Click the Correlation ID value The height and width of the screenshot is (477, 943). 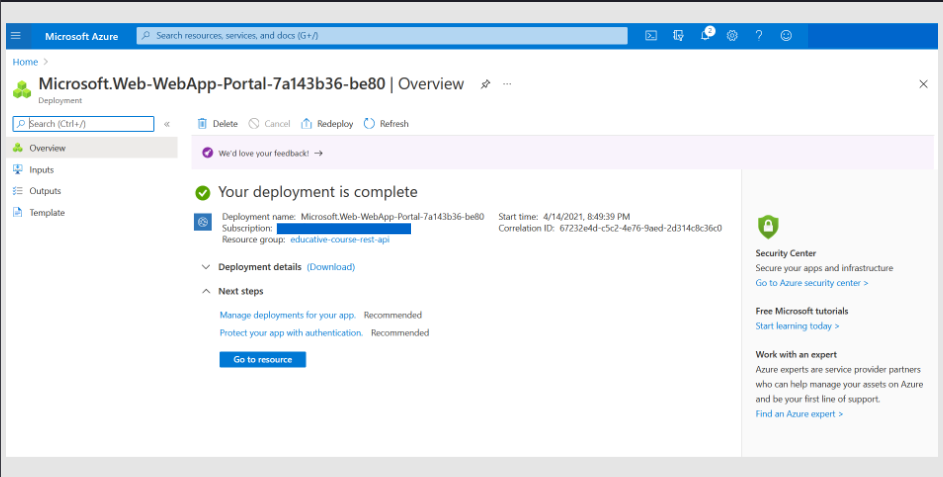pos(640,229)
